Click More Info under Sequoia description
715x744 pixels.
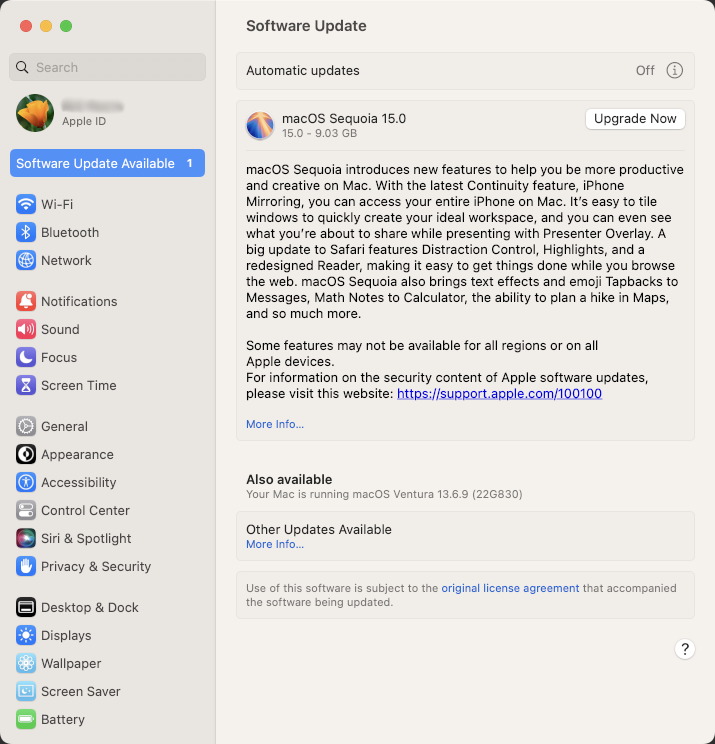[275, 424]
